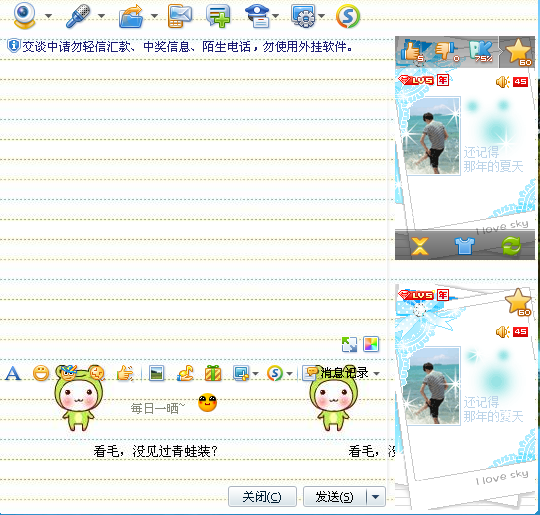Click the '每日一晒~' text in the input box
This screenshot has width=540, height=515.
158,408
